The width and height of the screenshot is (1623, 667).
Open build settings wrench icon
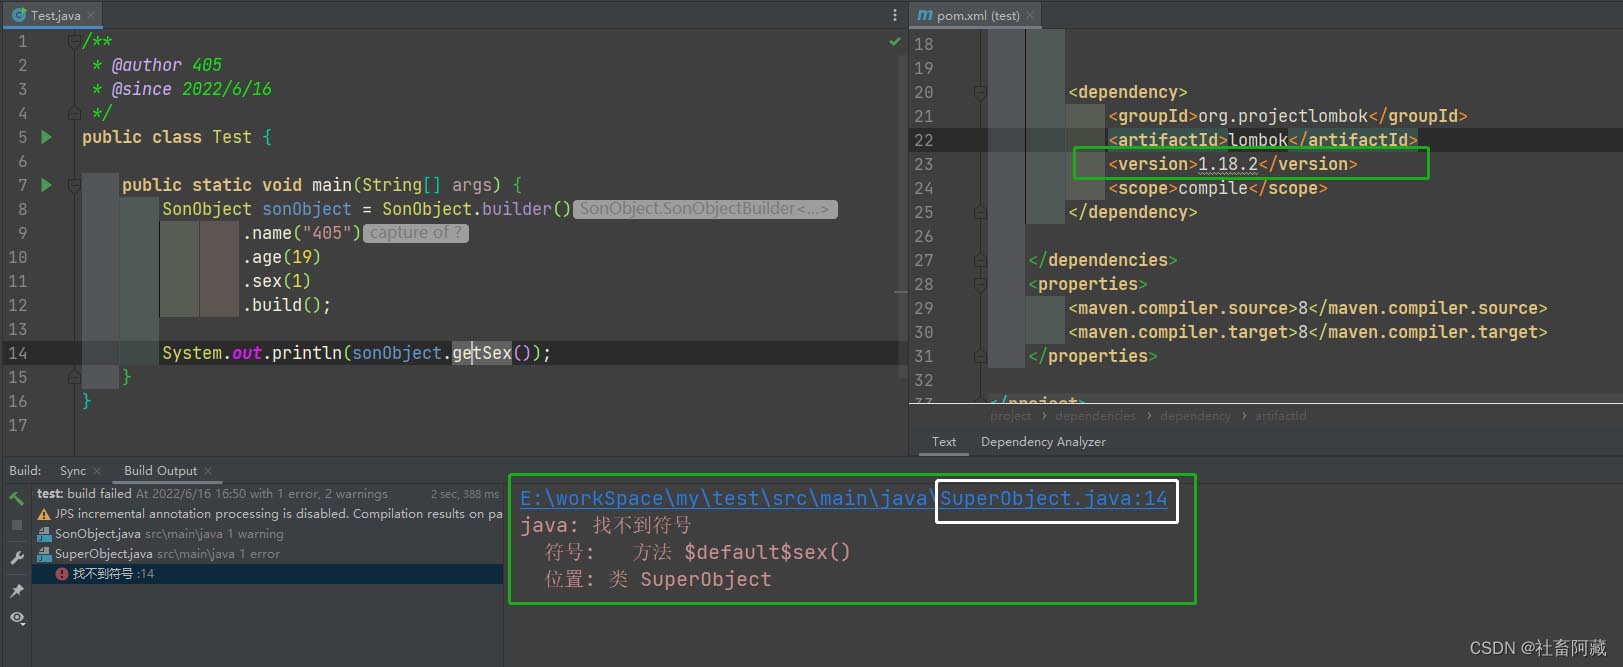coord(16,558)
